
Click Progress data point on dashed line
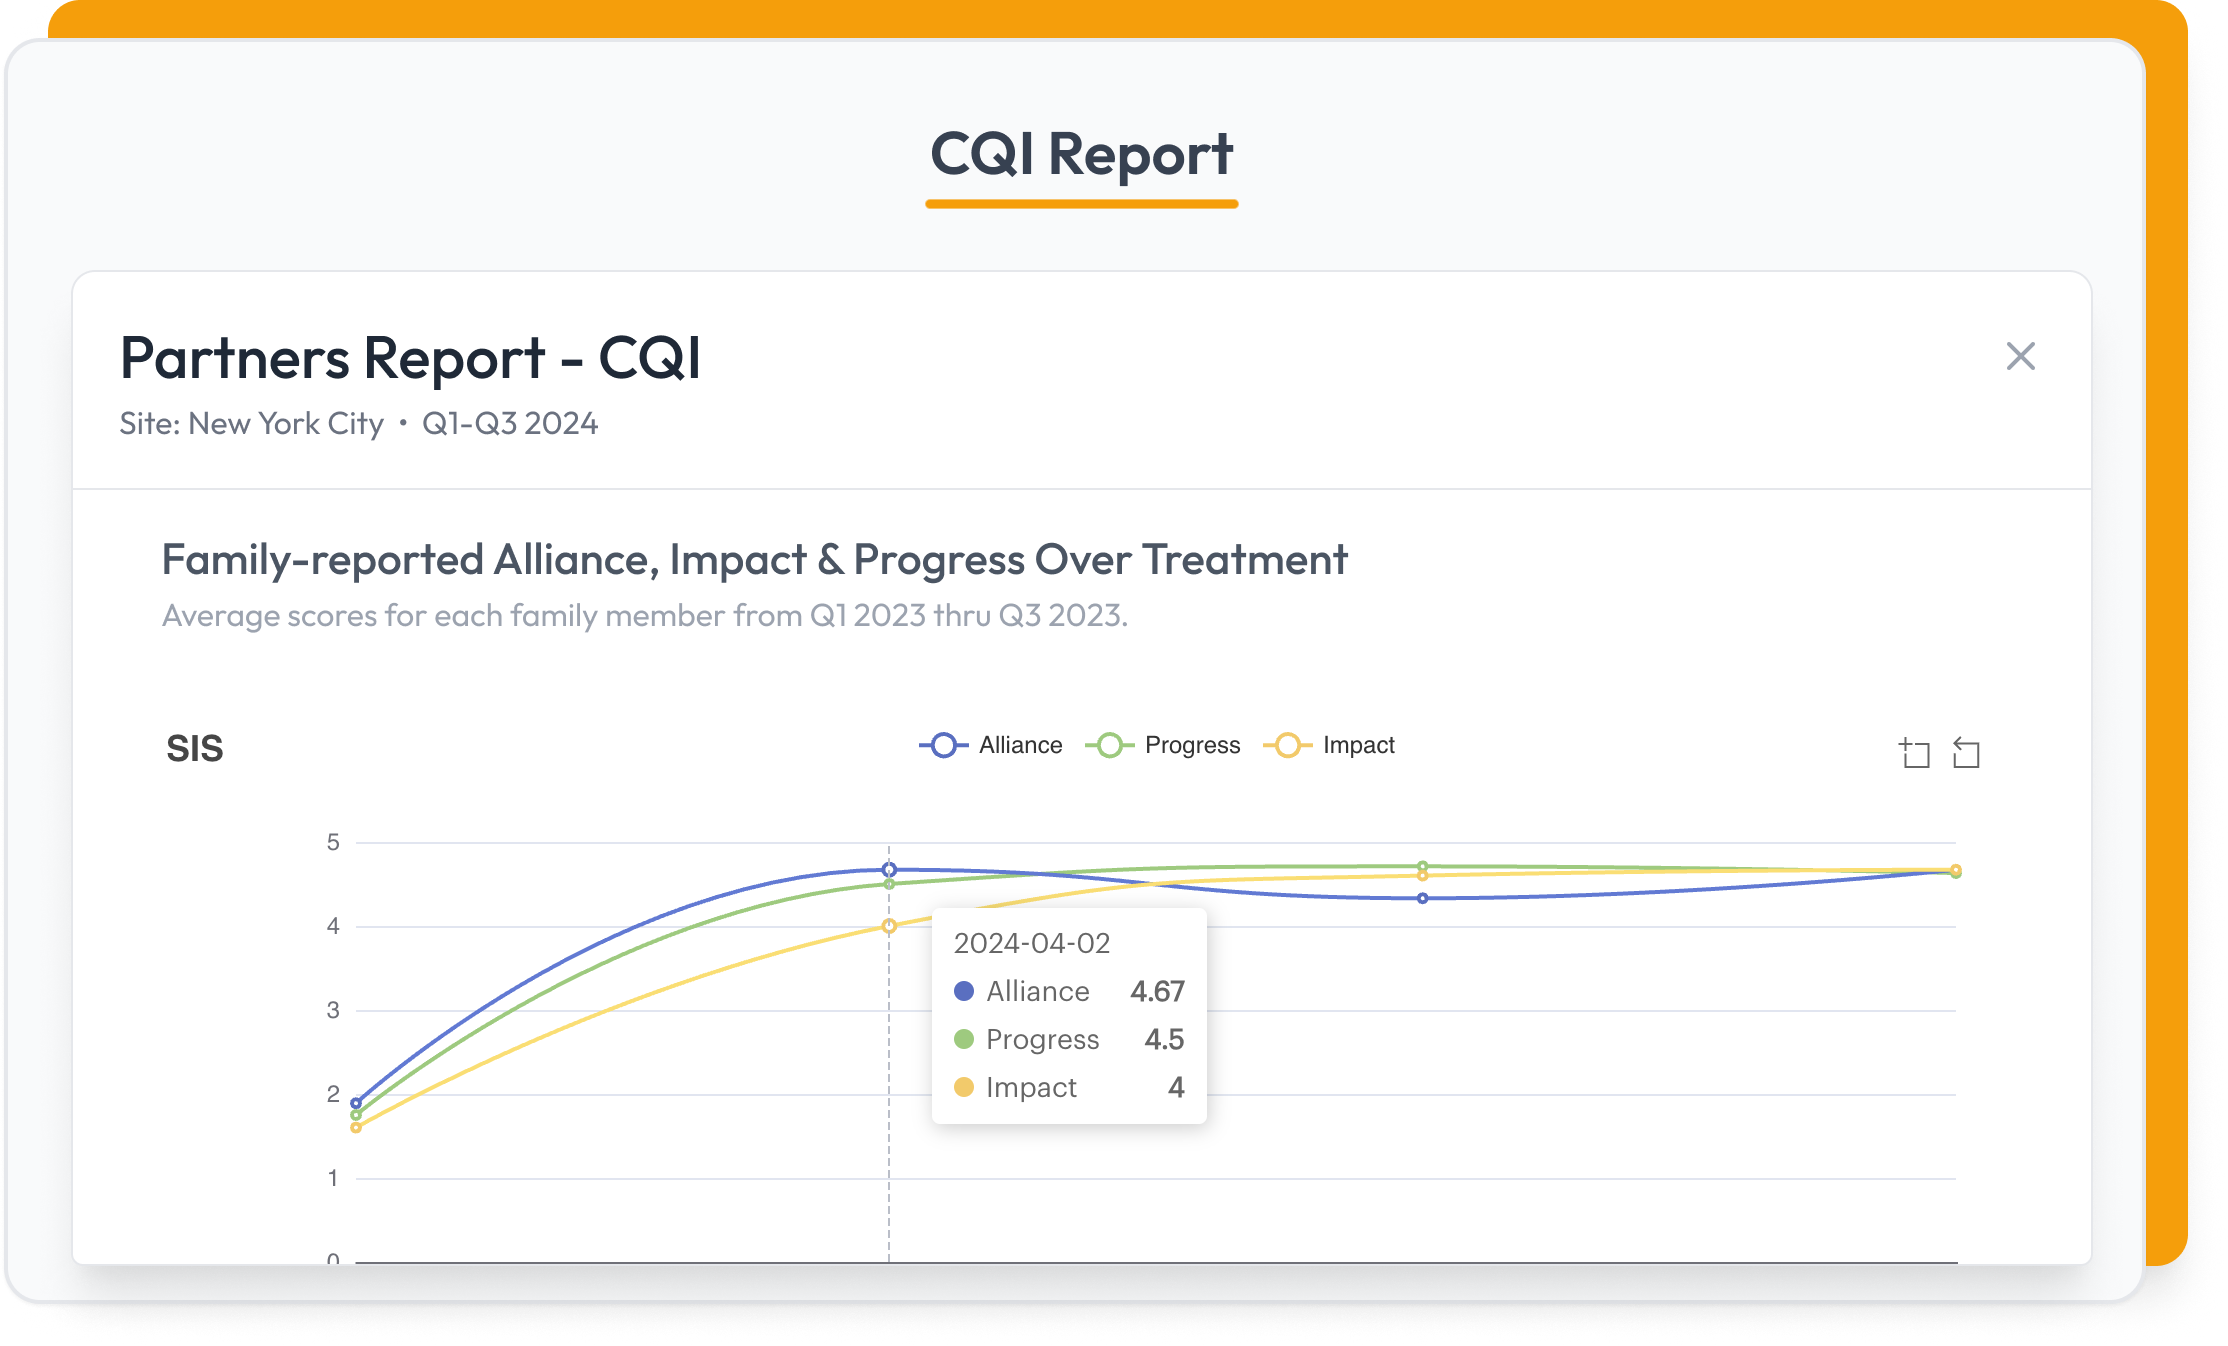point(889,884)
